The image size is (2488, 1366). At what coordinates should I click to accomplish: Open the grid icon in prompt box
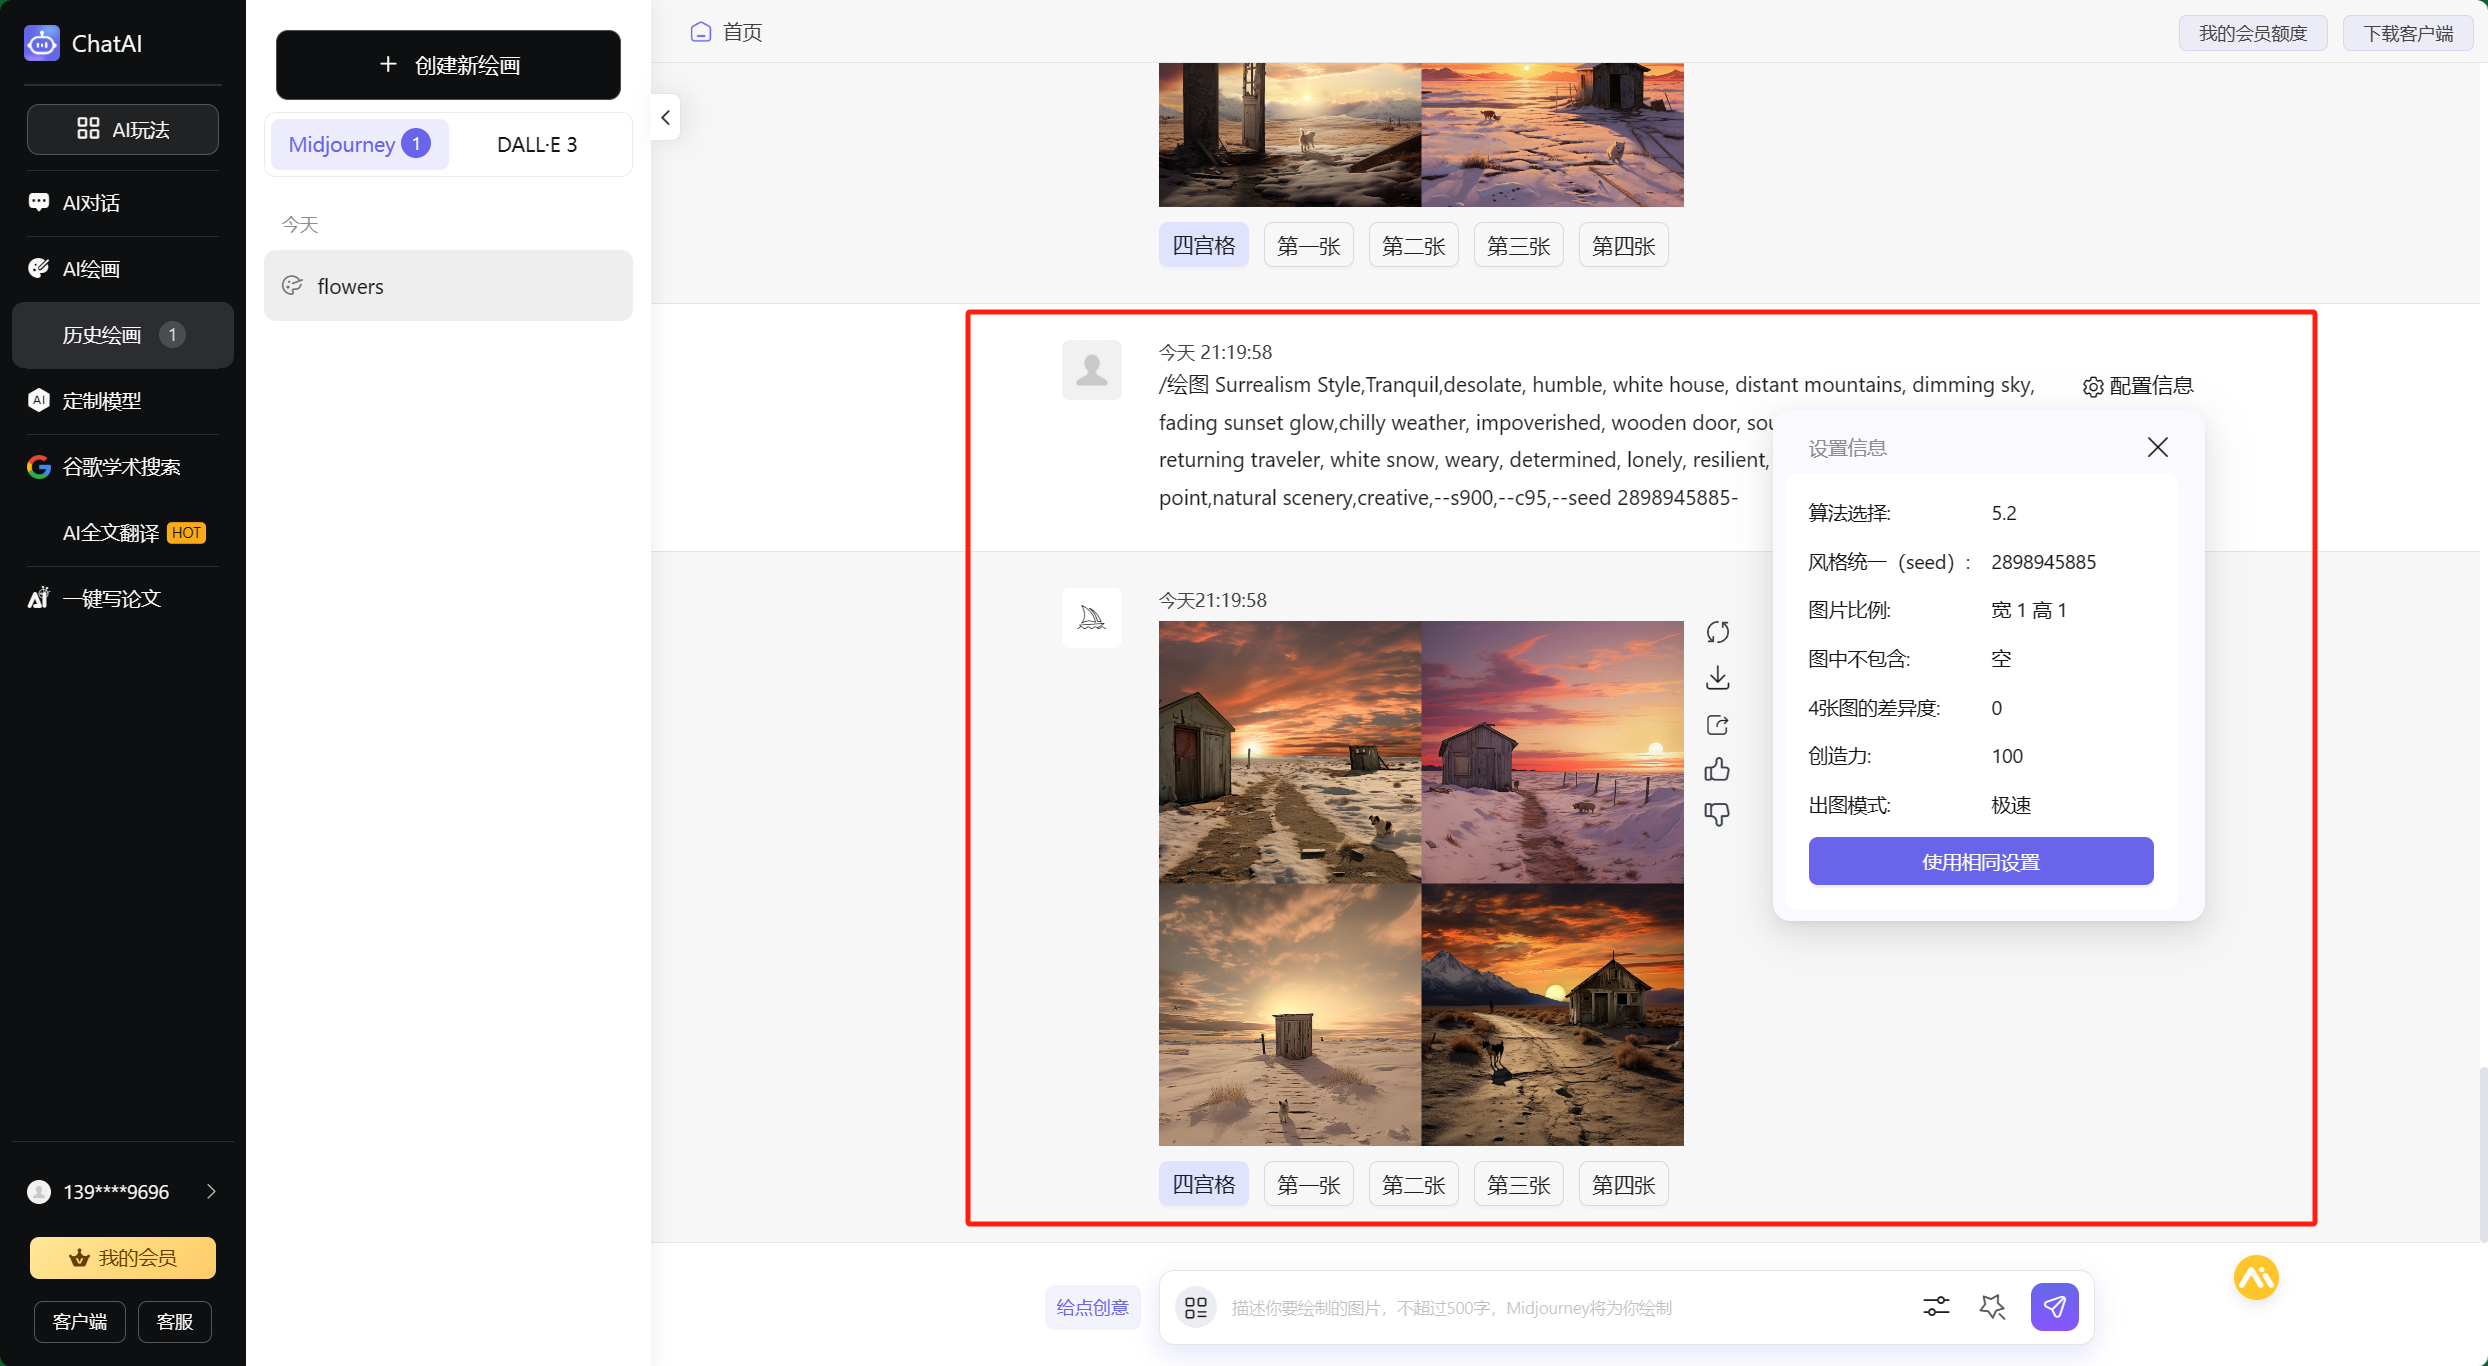tap(1196, 1307)
